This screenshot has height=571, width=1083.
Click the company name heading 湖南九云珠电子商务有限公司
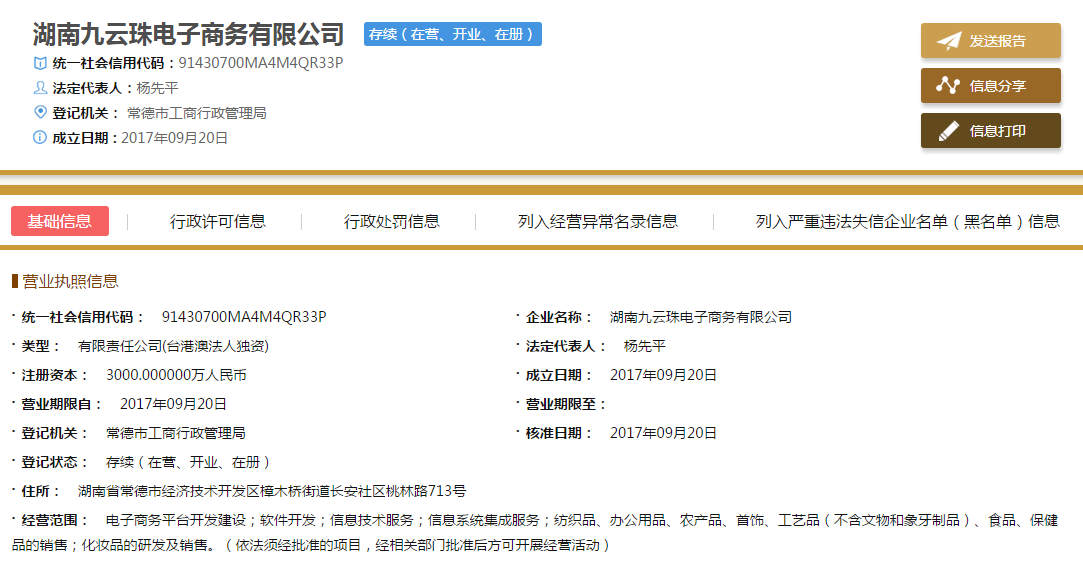pyautogui.click(x=188, y=34)
